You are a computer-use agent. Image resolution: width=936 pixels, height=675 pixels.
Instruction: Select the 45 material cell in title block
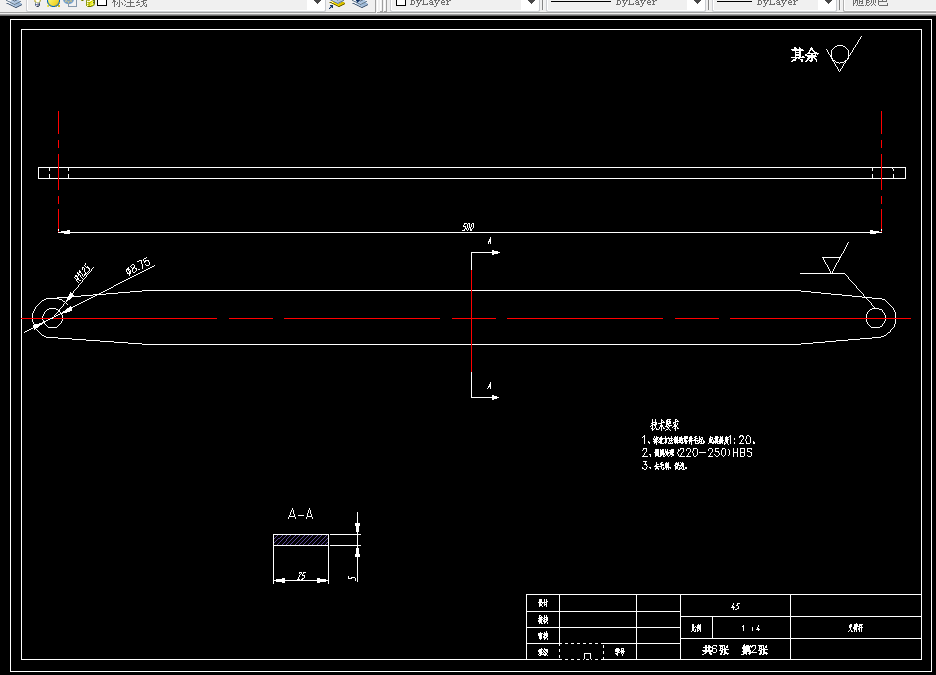(x=735, y=606)
